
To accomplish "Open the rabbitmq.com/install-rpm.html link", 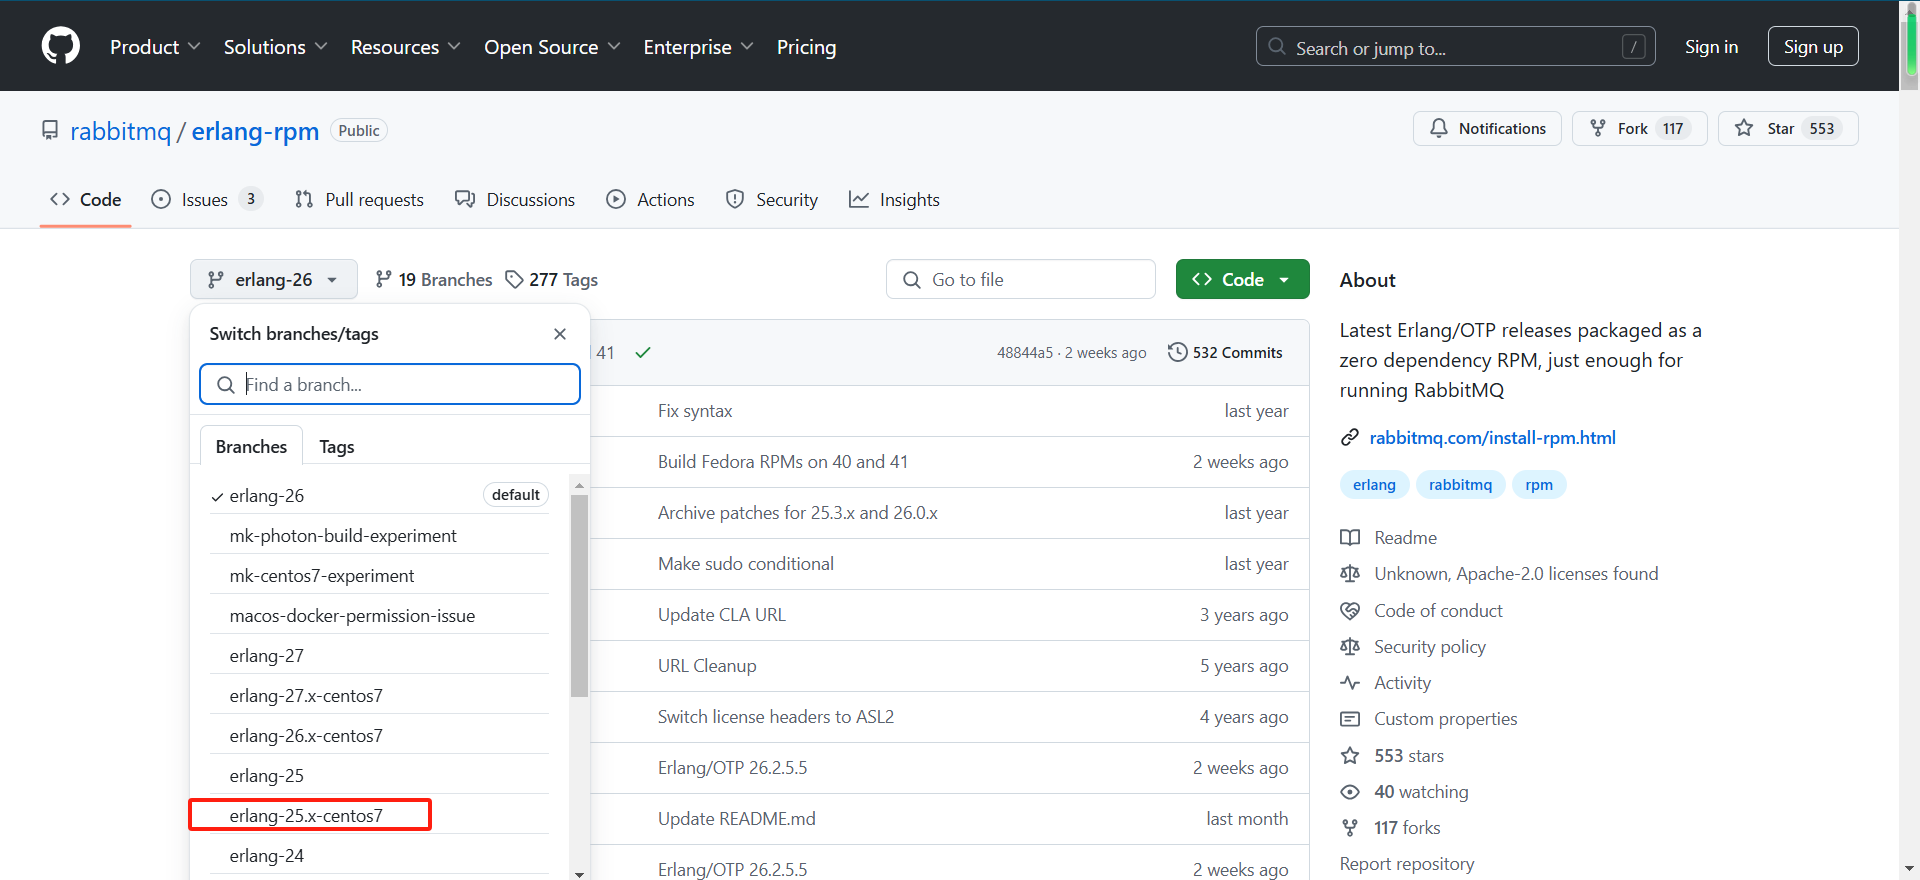I will point(1492,438).
